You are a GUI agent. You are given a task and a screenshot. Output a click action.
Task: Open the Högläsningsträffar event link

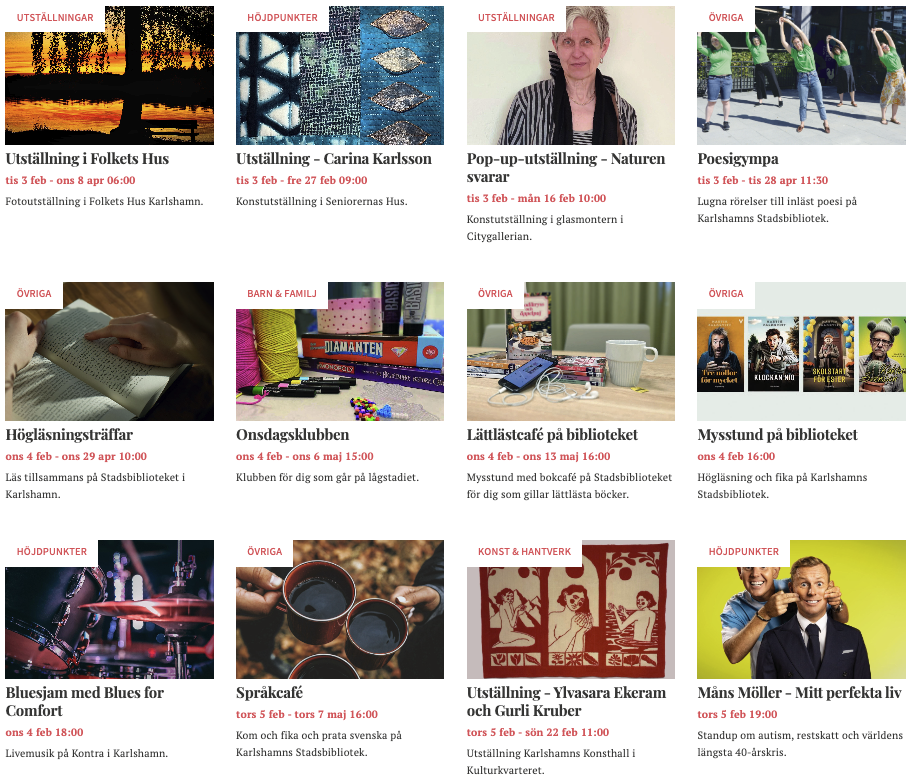click(x=69, y=435)
